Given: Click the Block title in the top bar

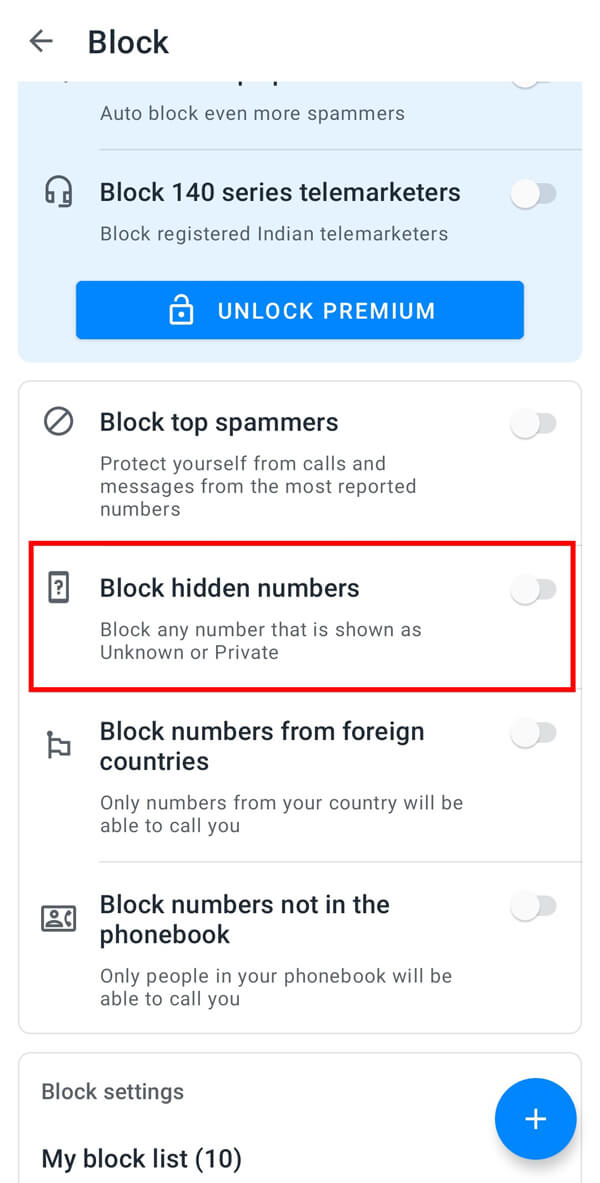Looking at the screenshot, I should pos(128,41).
